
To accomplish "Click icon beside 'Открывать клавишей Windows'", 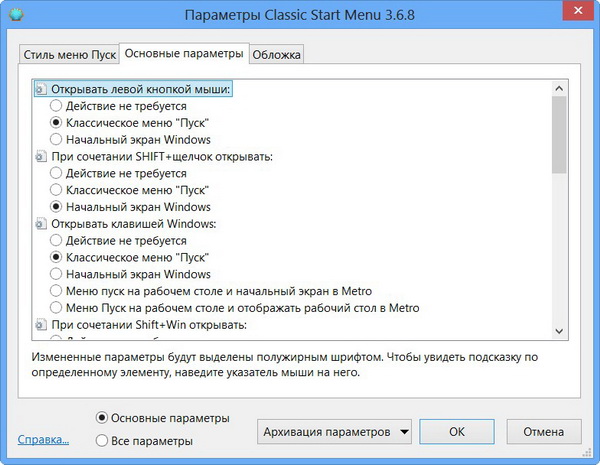I will [x=40, y=222].
